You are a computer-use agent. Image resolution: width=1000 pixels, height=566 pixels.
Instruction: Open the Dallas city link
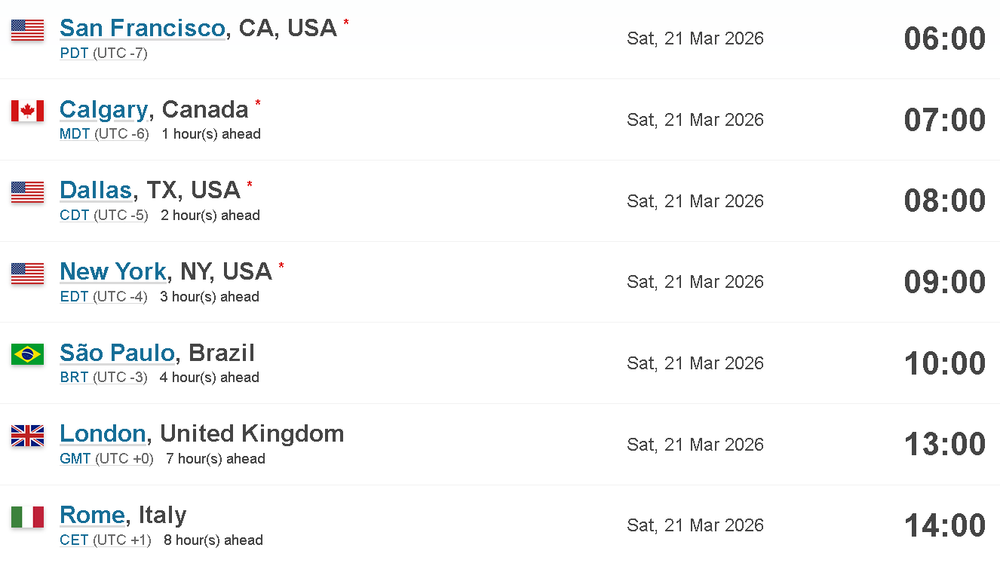point(96,190)
